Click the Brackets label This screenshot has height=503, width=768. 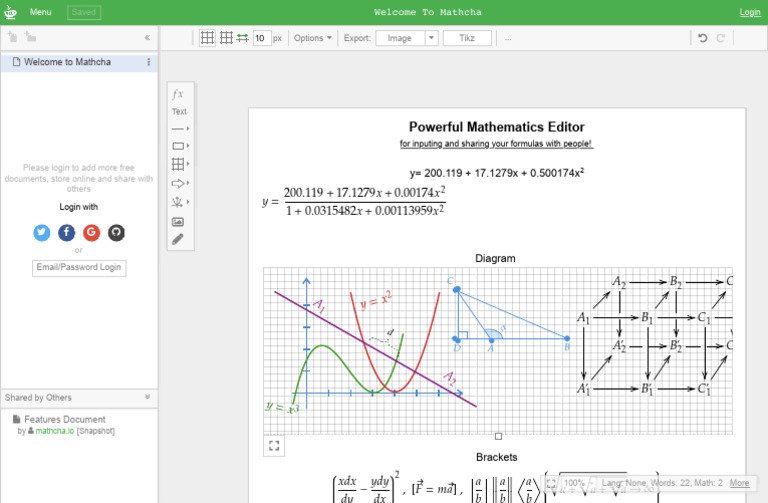pyautogui.click(x=497, y=457)
